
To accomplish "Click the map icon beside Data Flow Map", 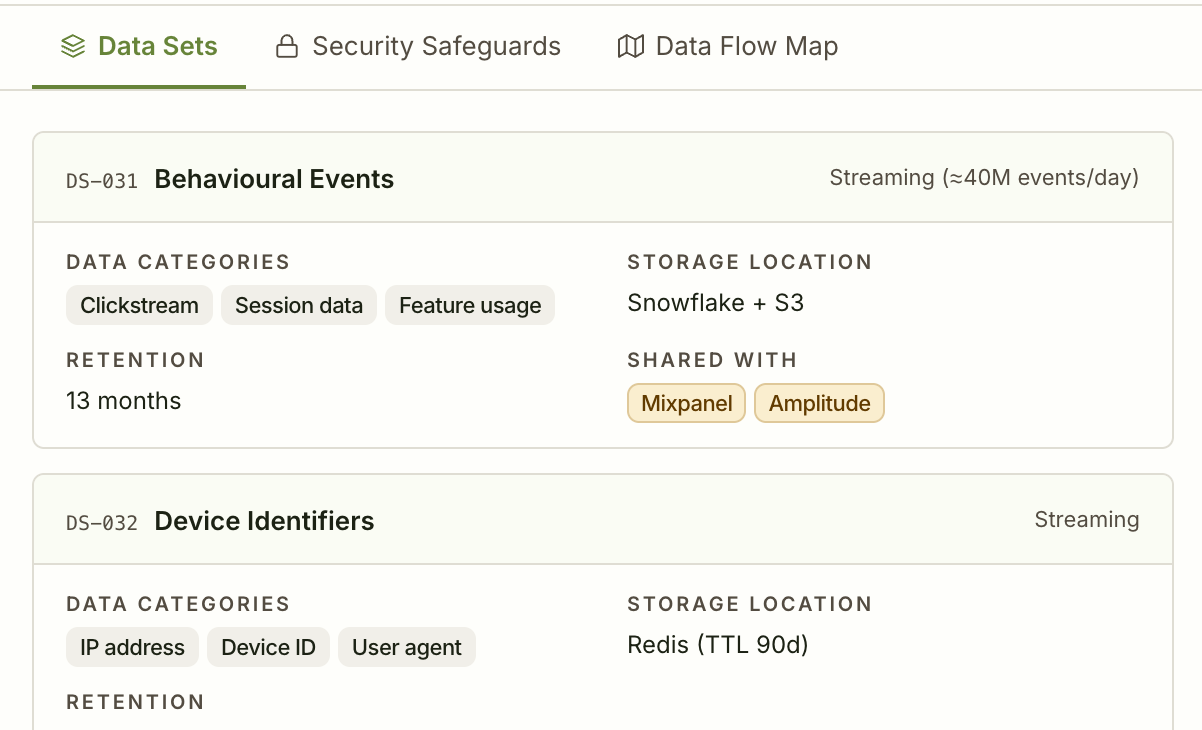I will 630,46.
